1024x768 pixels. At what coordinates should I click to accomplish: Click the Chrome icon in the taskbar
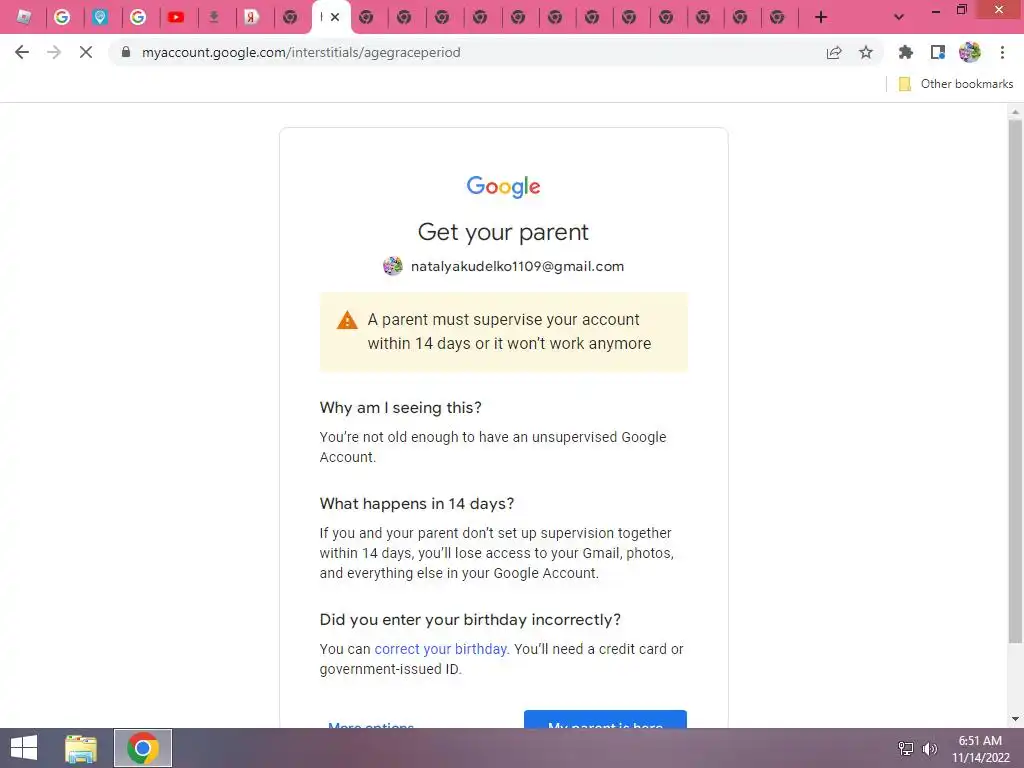click(x=143, y=748)
